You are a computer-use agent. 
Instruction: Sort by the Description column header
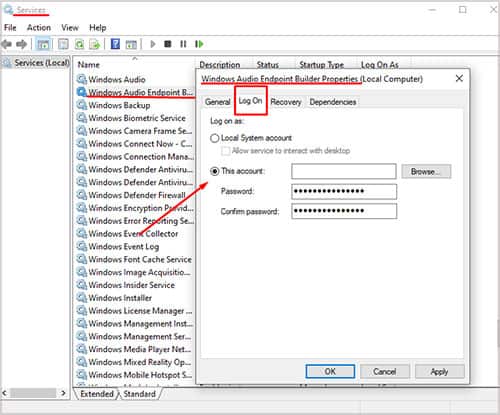(x=220, y=65)
